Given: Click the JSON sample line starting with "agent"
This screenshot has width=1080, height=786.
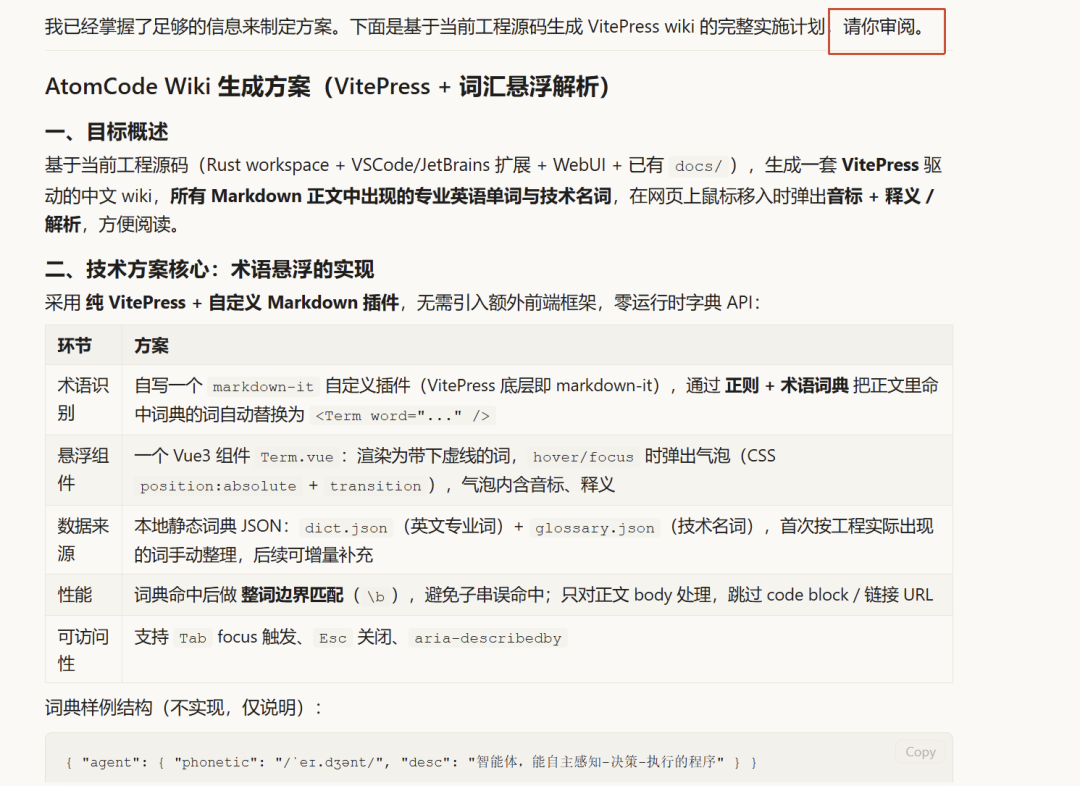Looking at the screenshot, I should (411, 762).
